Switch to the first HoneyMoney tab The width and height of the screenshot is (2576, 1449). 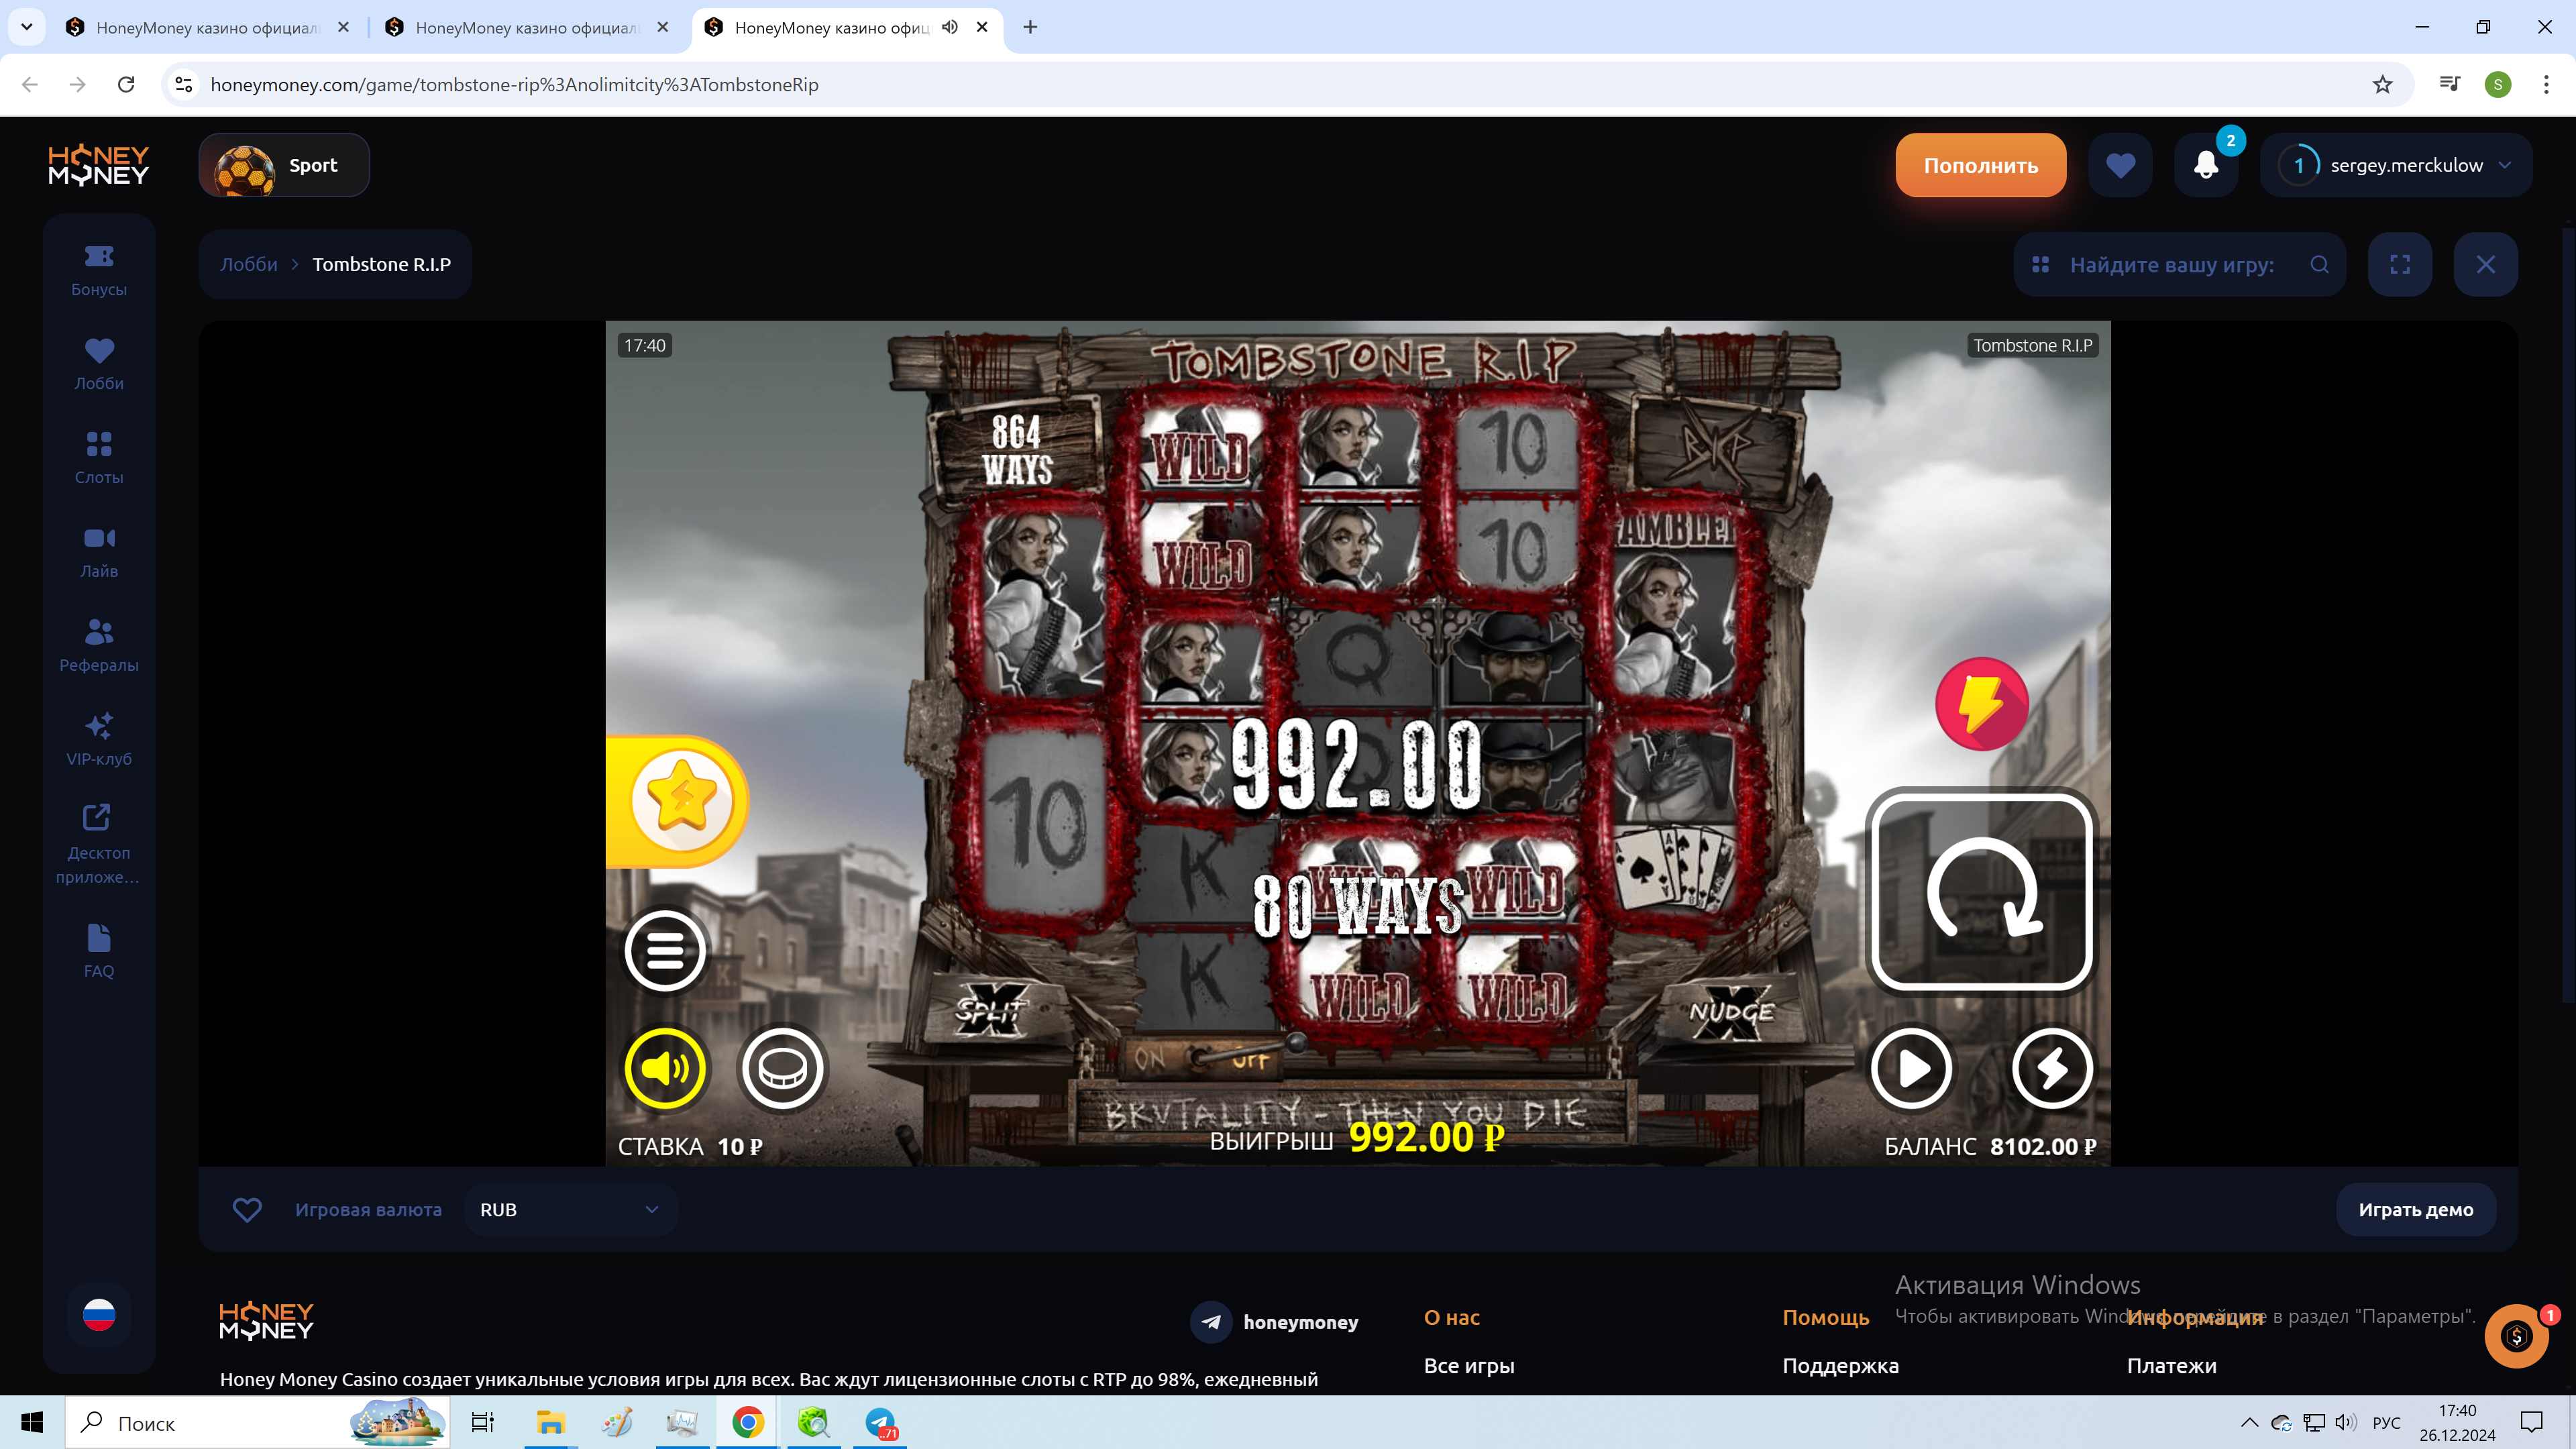pos(205,28)
